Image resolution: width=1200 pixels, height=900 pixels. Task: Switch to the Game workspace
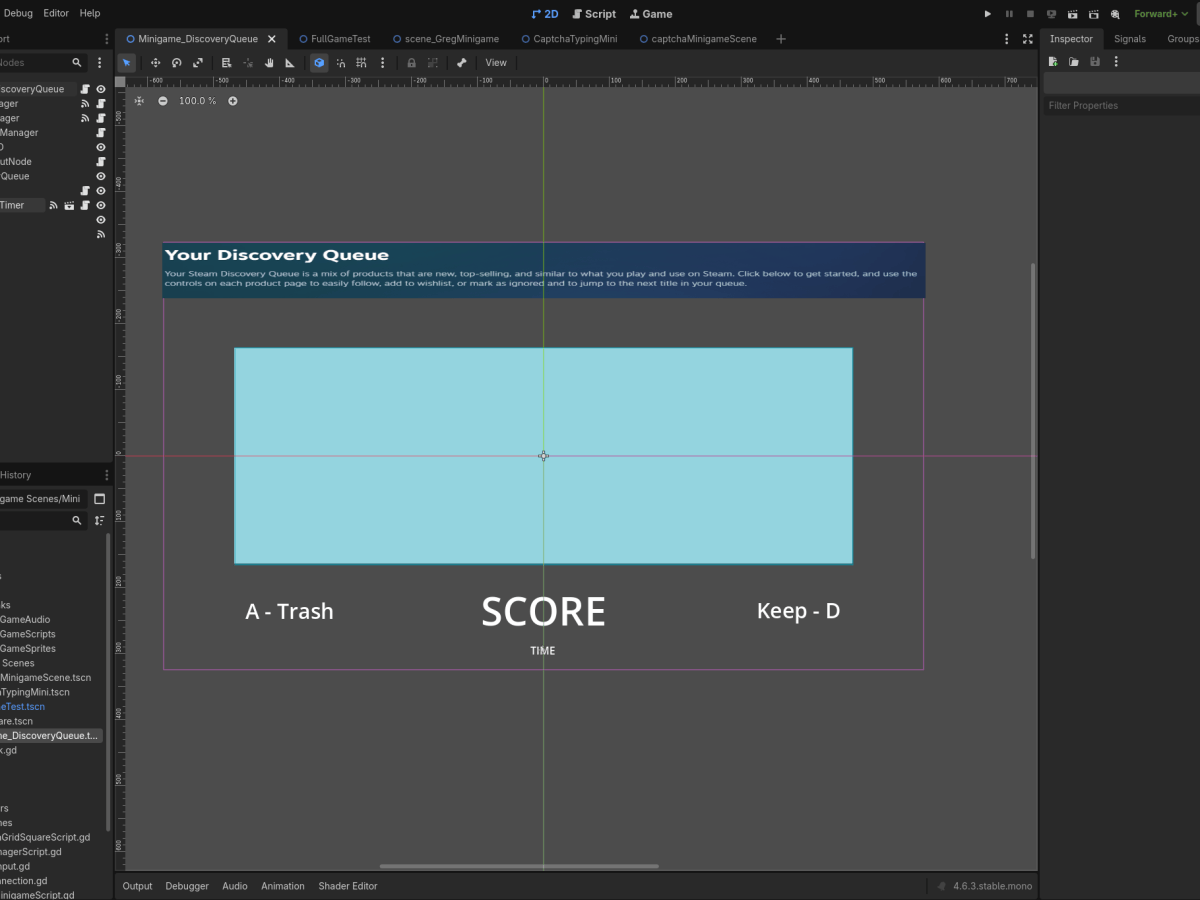click(651, 14)
